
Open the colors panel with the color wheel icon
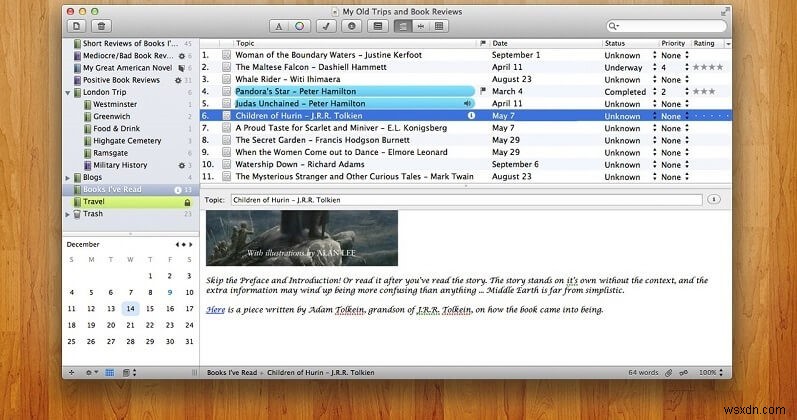point(299,25)
